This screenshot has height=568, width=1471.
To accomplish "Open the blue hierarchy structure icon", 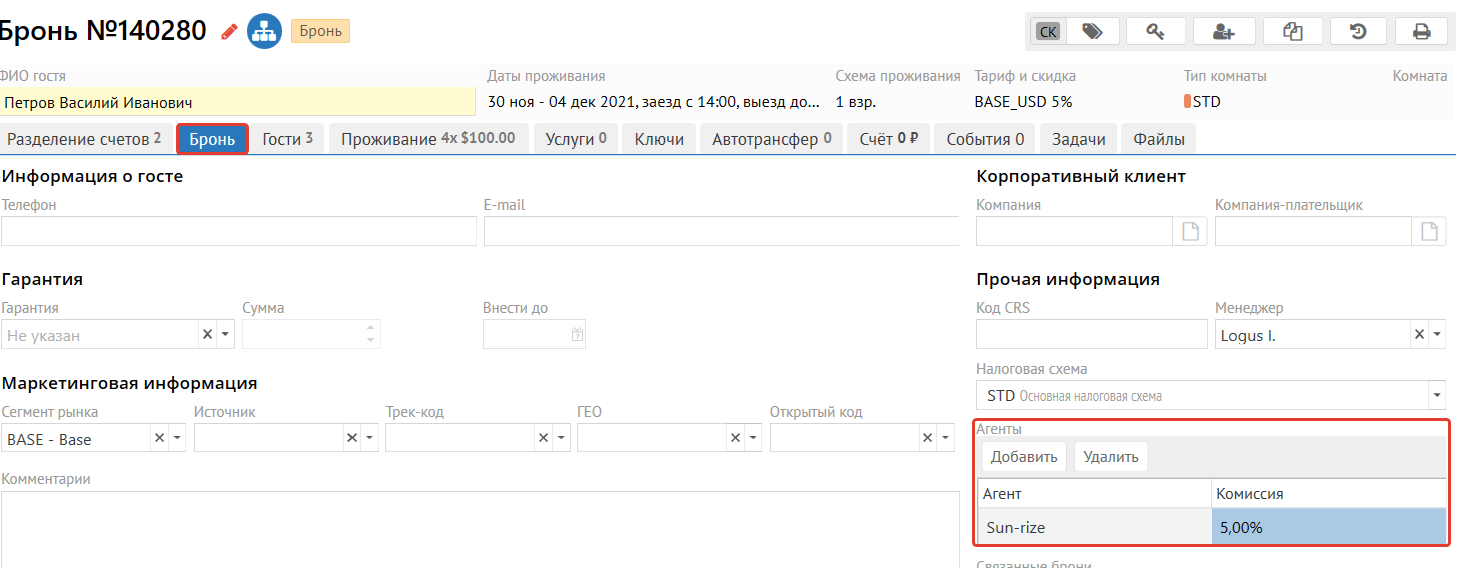I will click(264, 31).
